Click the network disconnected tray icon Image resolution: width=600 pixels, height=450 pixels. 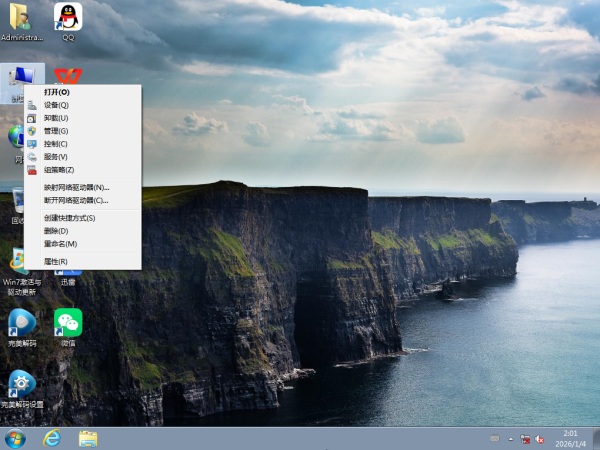point(526,438)
